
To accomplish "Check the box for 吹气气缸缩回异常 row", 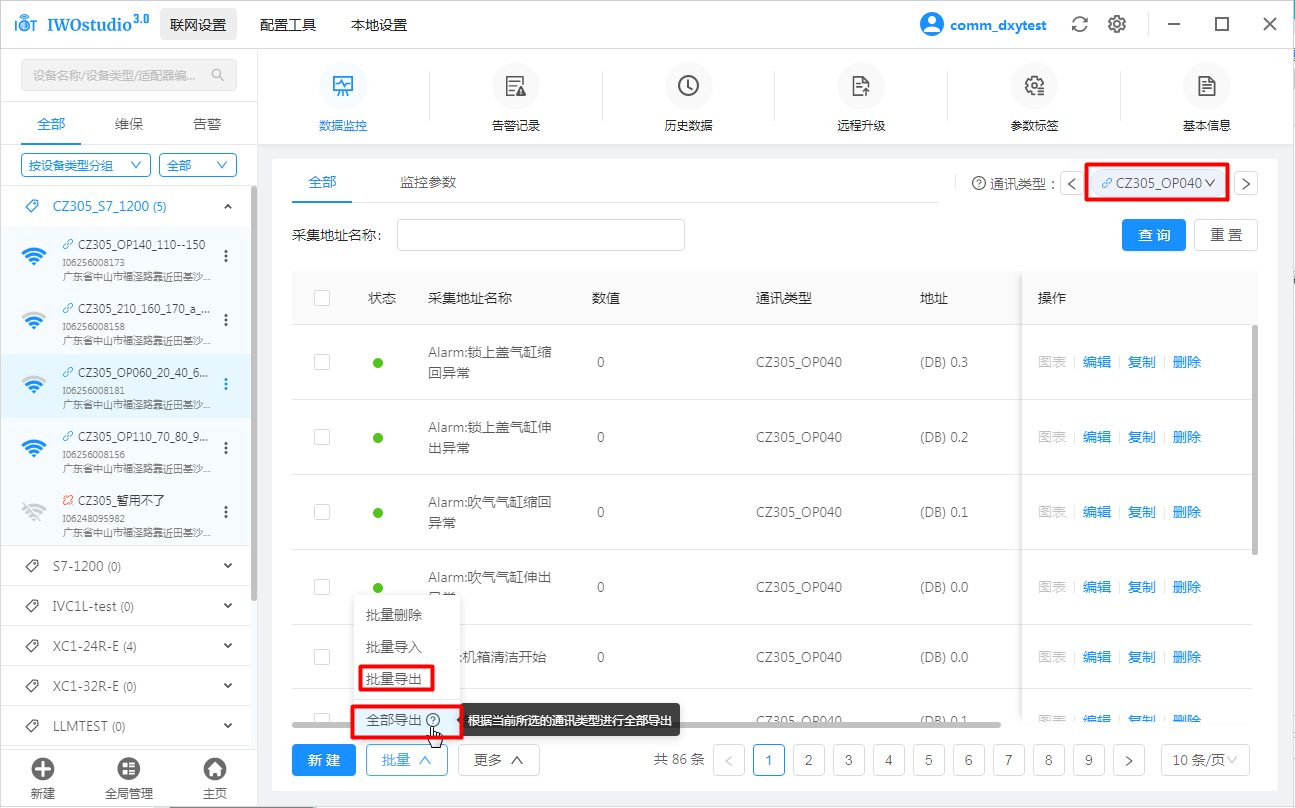I will tap(322, 512).
